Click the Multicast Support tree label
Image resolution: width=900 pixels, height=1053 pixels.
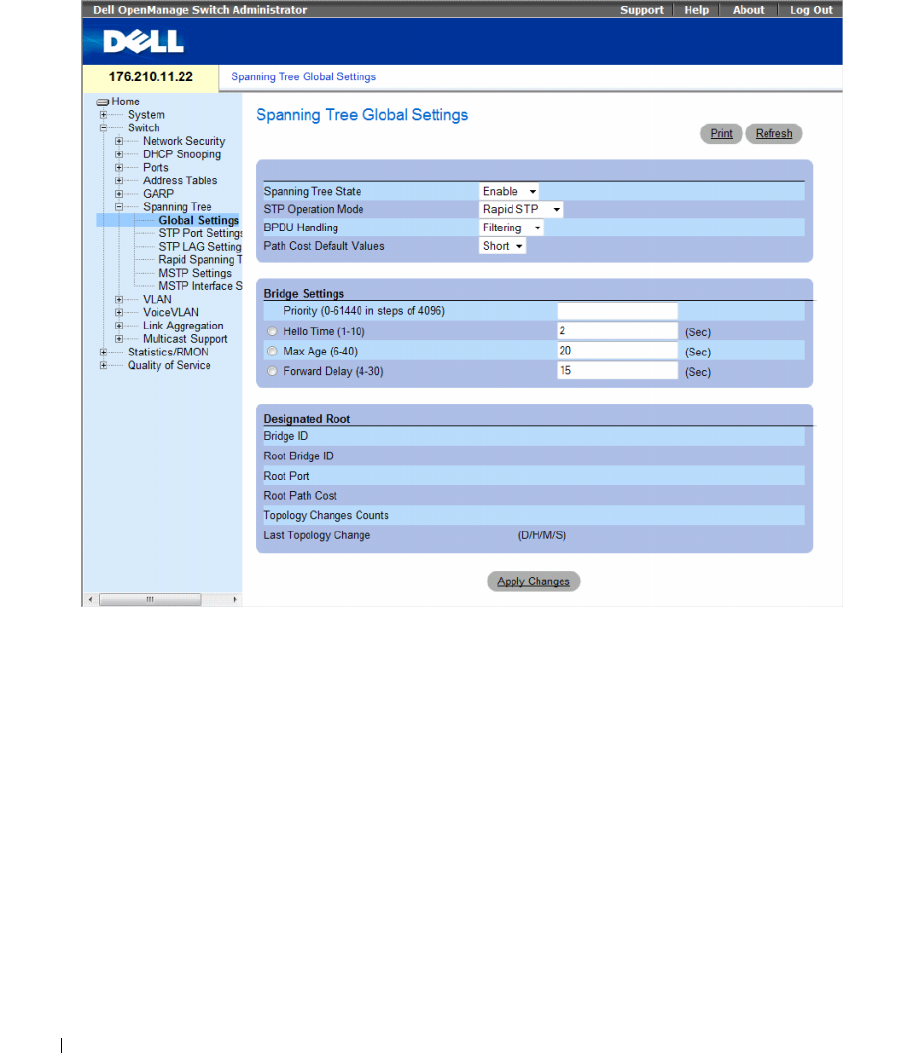point(185,339)
